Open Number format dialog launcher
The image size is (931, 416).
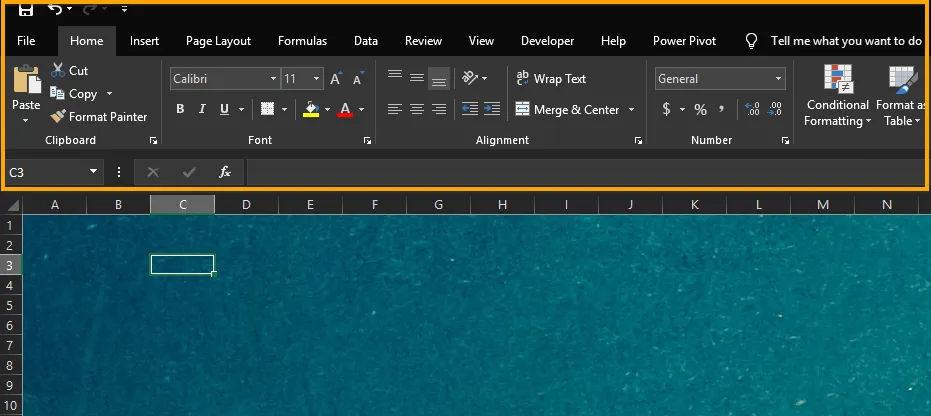(786, 141)
